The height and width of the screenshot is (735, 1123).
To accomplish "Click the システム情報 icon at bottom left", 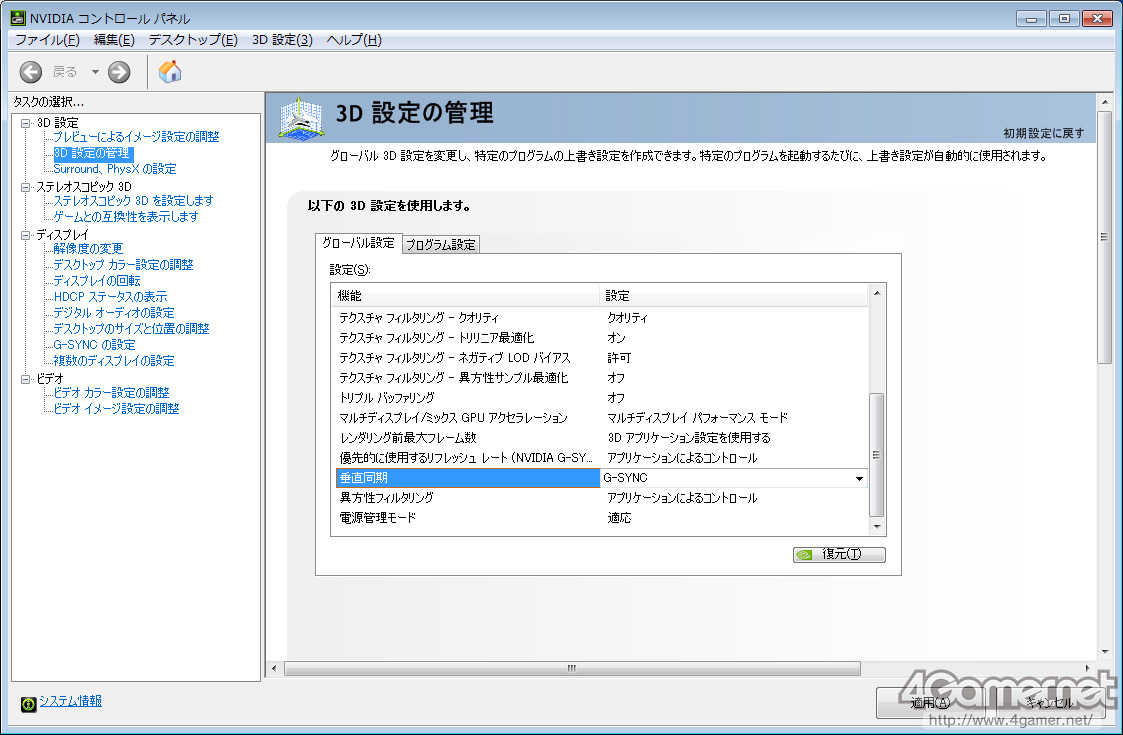I will pyautogui.click(x=28, y=704).
